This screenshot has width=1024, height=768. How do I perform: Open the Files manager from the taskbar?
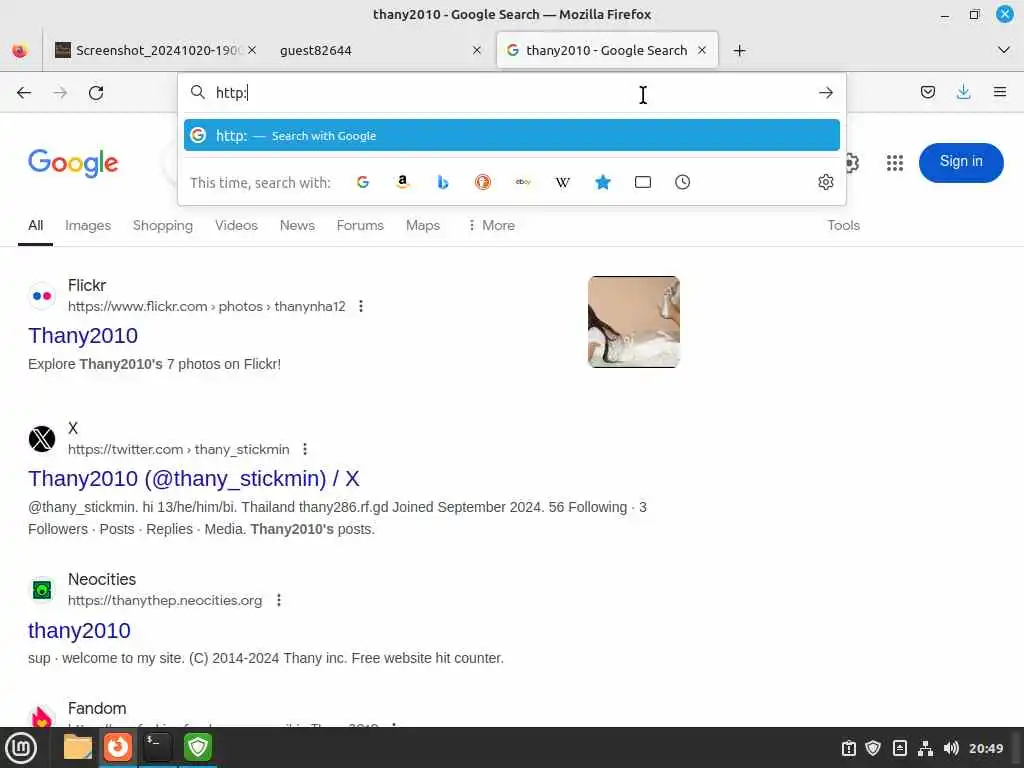[78, 747]
